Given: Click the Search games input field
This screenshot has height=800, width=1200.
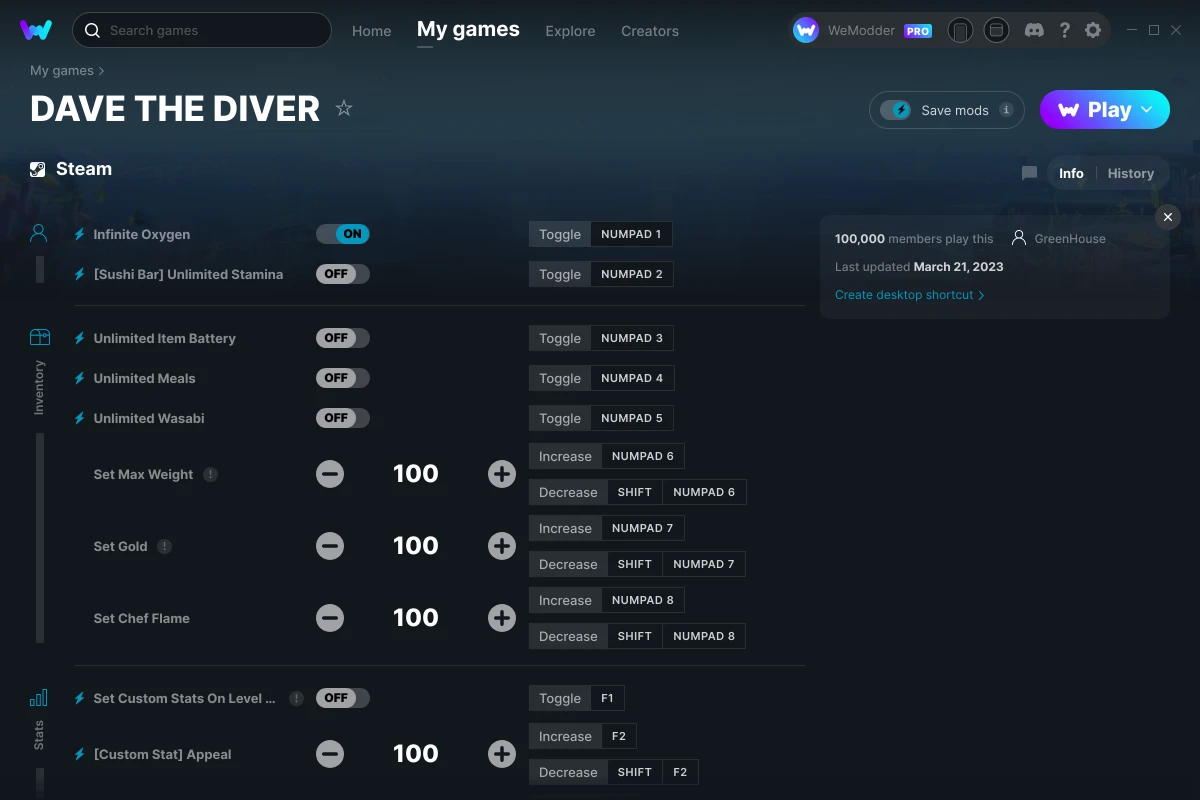Looking at the screenshot, I should click(x=201, y=30).
